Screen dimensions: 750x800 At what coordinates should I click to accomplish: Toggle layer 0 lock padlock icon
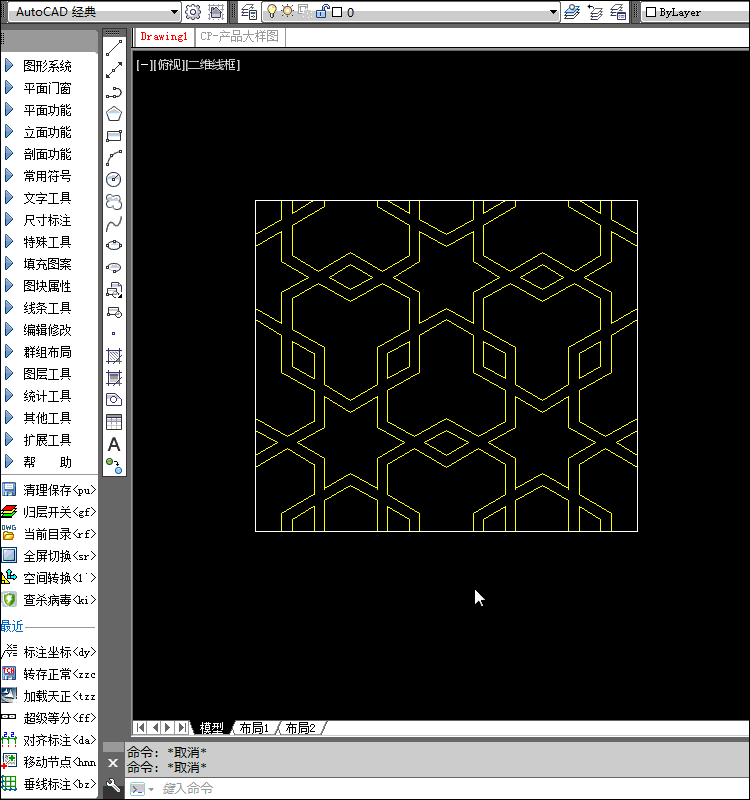click(x=322, y=11)
